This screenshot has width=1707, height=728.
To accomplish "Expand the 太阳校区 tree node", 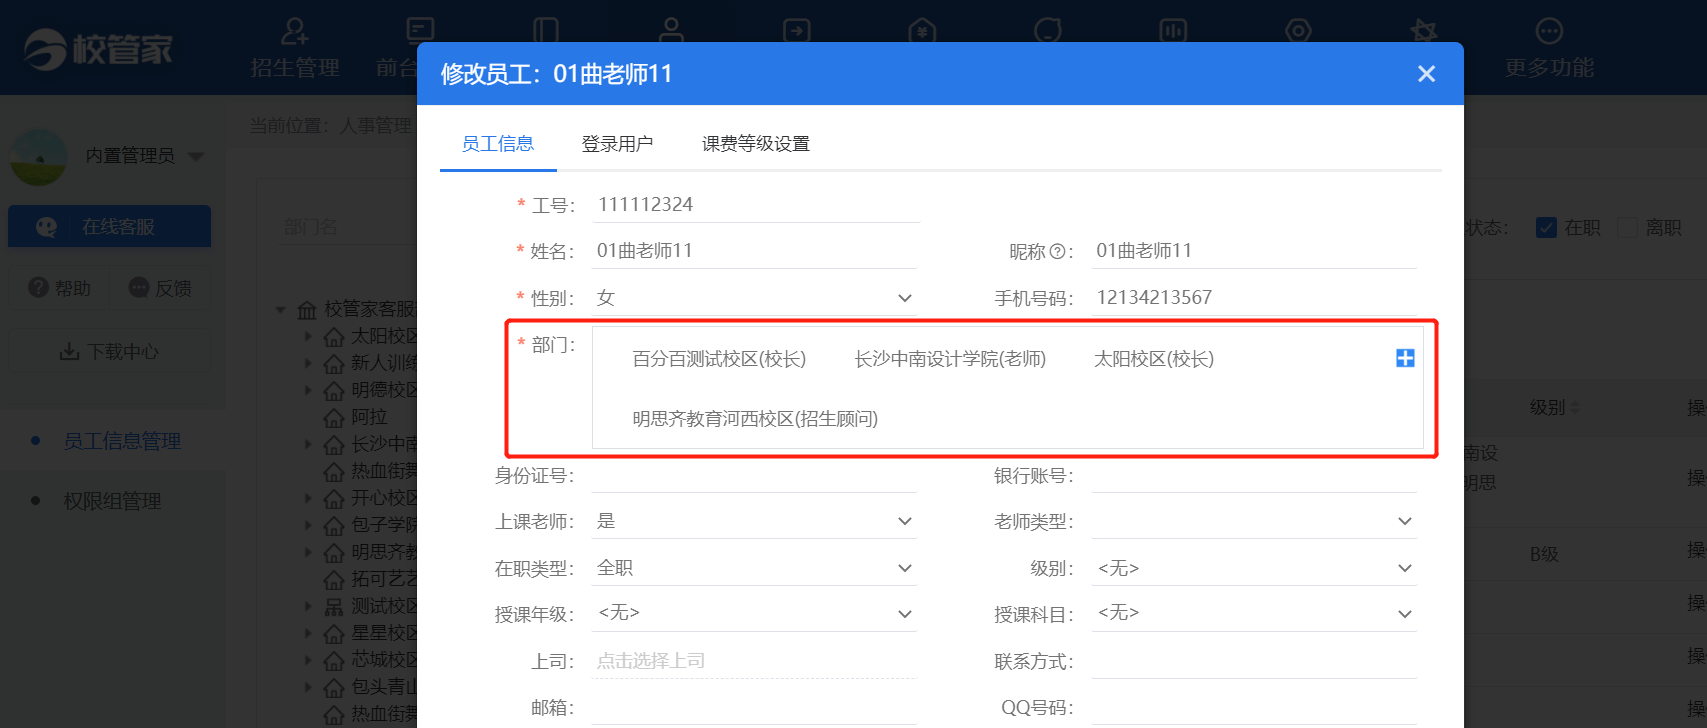I will (308, 337).
